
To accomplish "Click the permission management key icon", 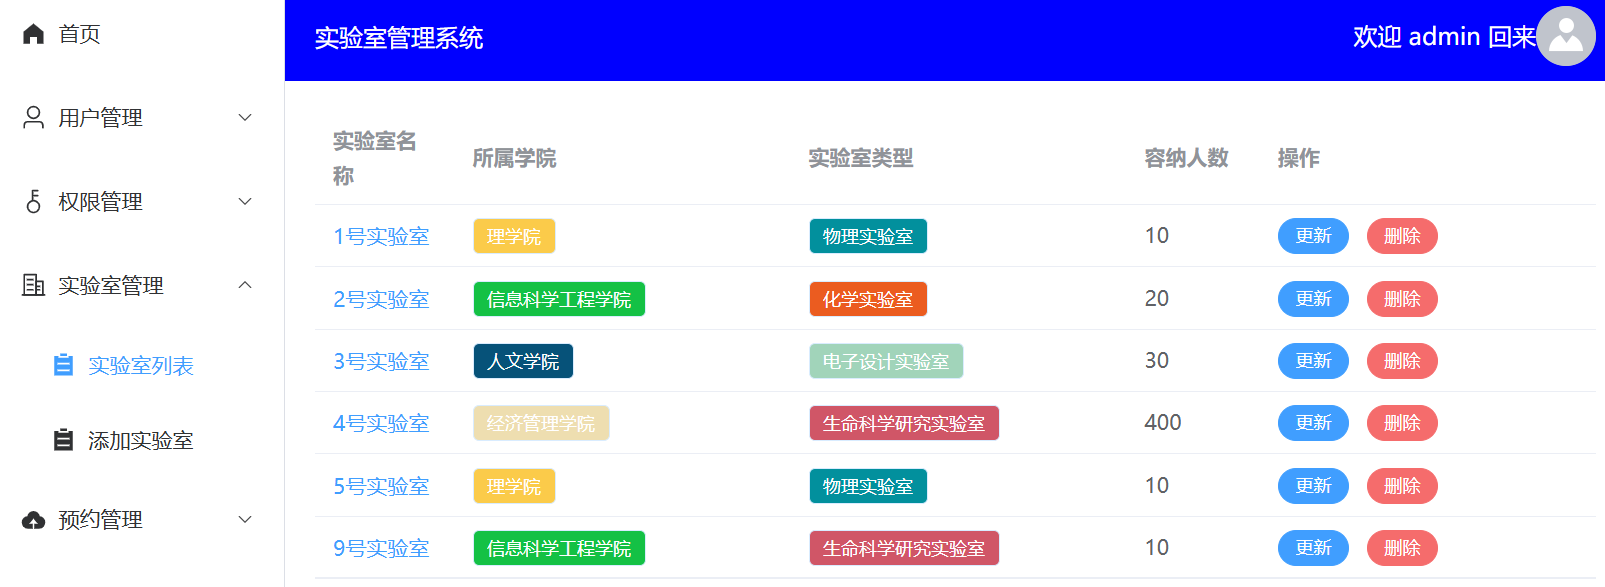I will tap(33, 202).
